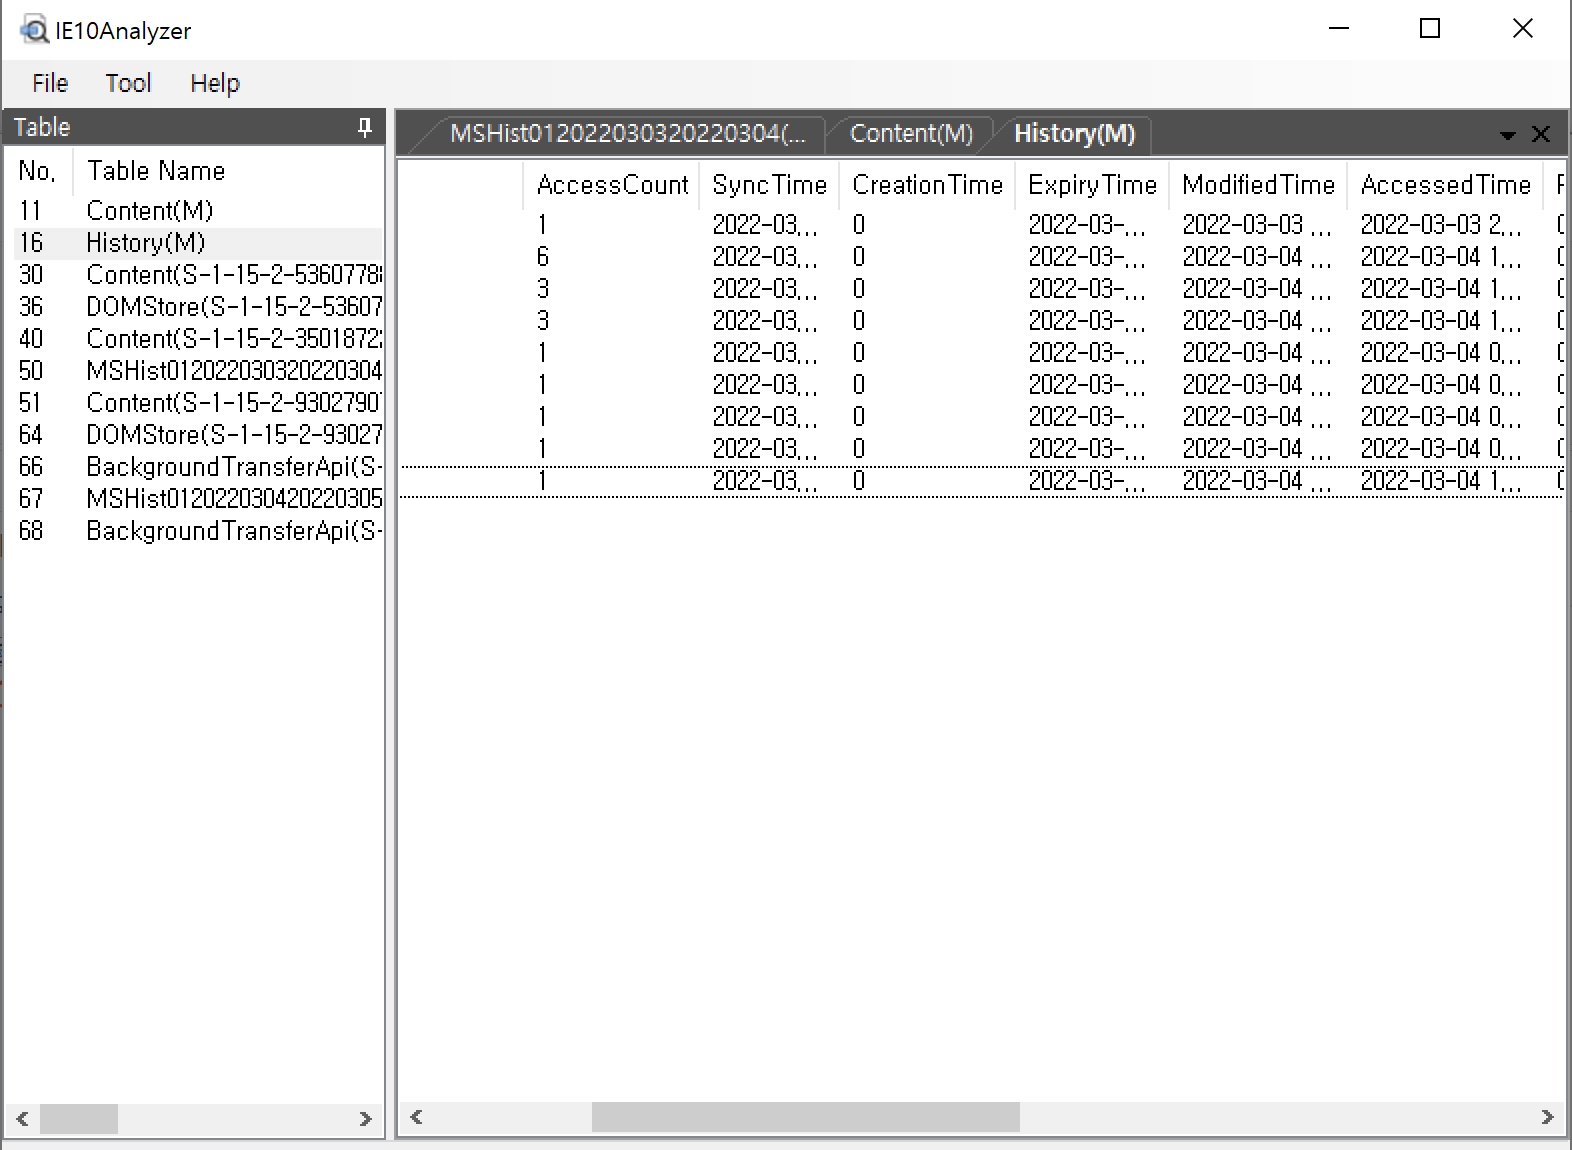Select table row 50 MSHist012022030320220304

click(198, 370)
